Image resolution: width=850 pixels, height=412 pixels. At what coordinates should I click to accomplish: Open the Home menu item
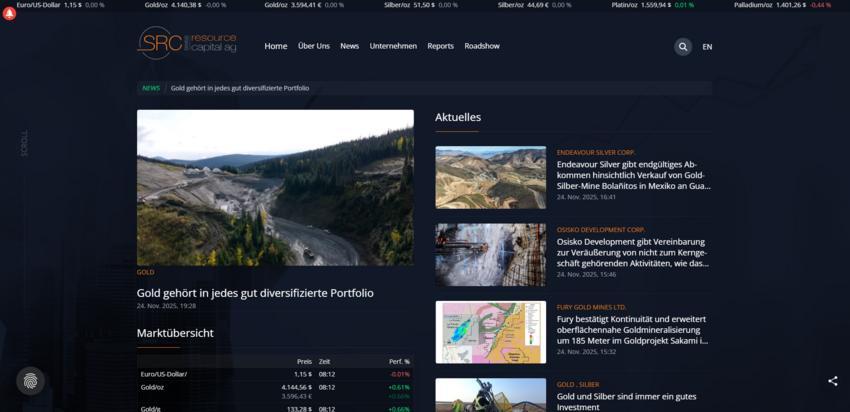[x=276, y=46]
